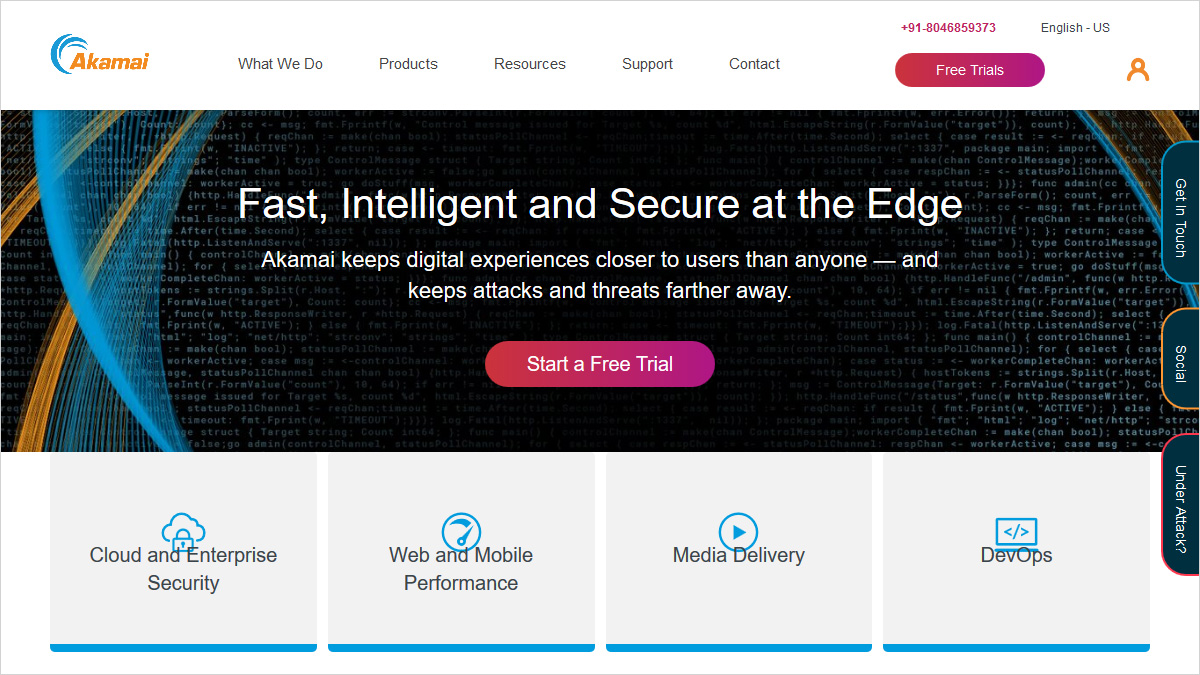Click the DevOps code icon
Screen dimensions: 1200x675
click(x=1016, y=530)
